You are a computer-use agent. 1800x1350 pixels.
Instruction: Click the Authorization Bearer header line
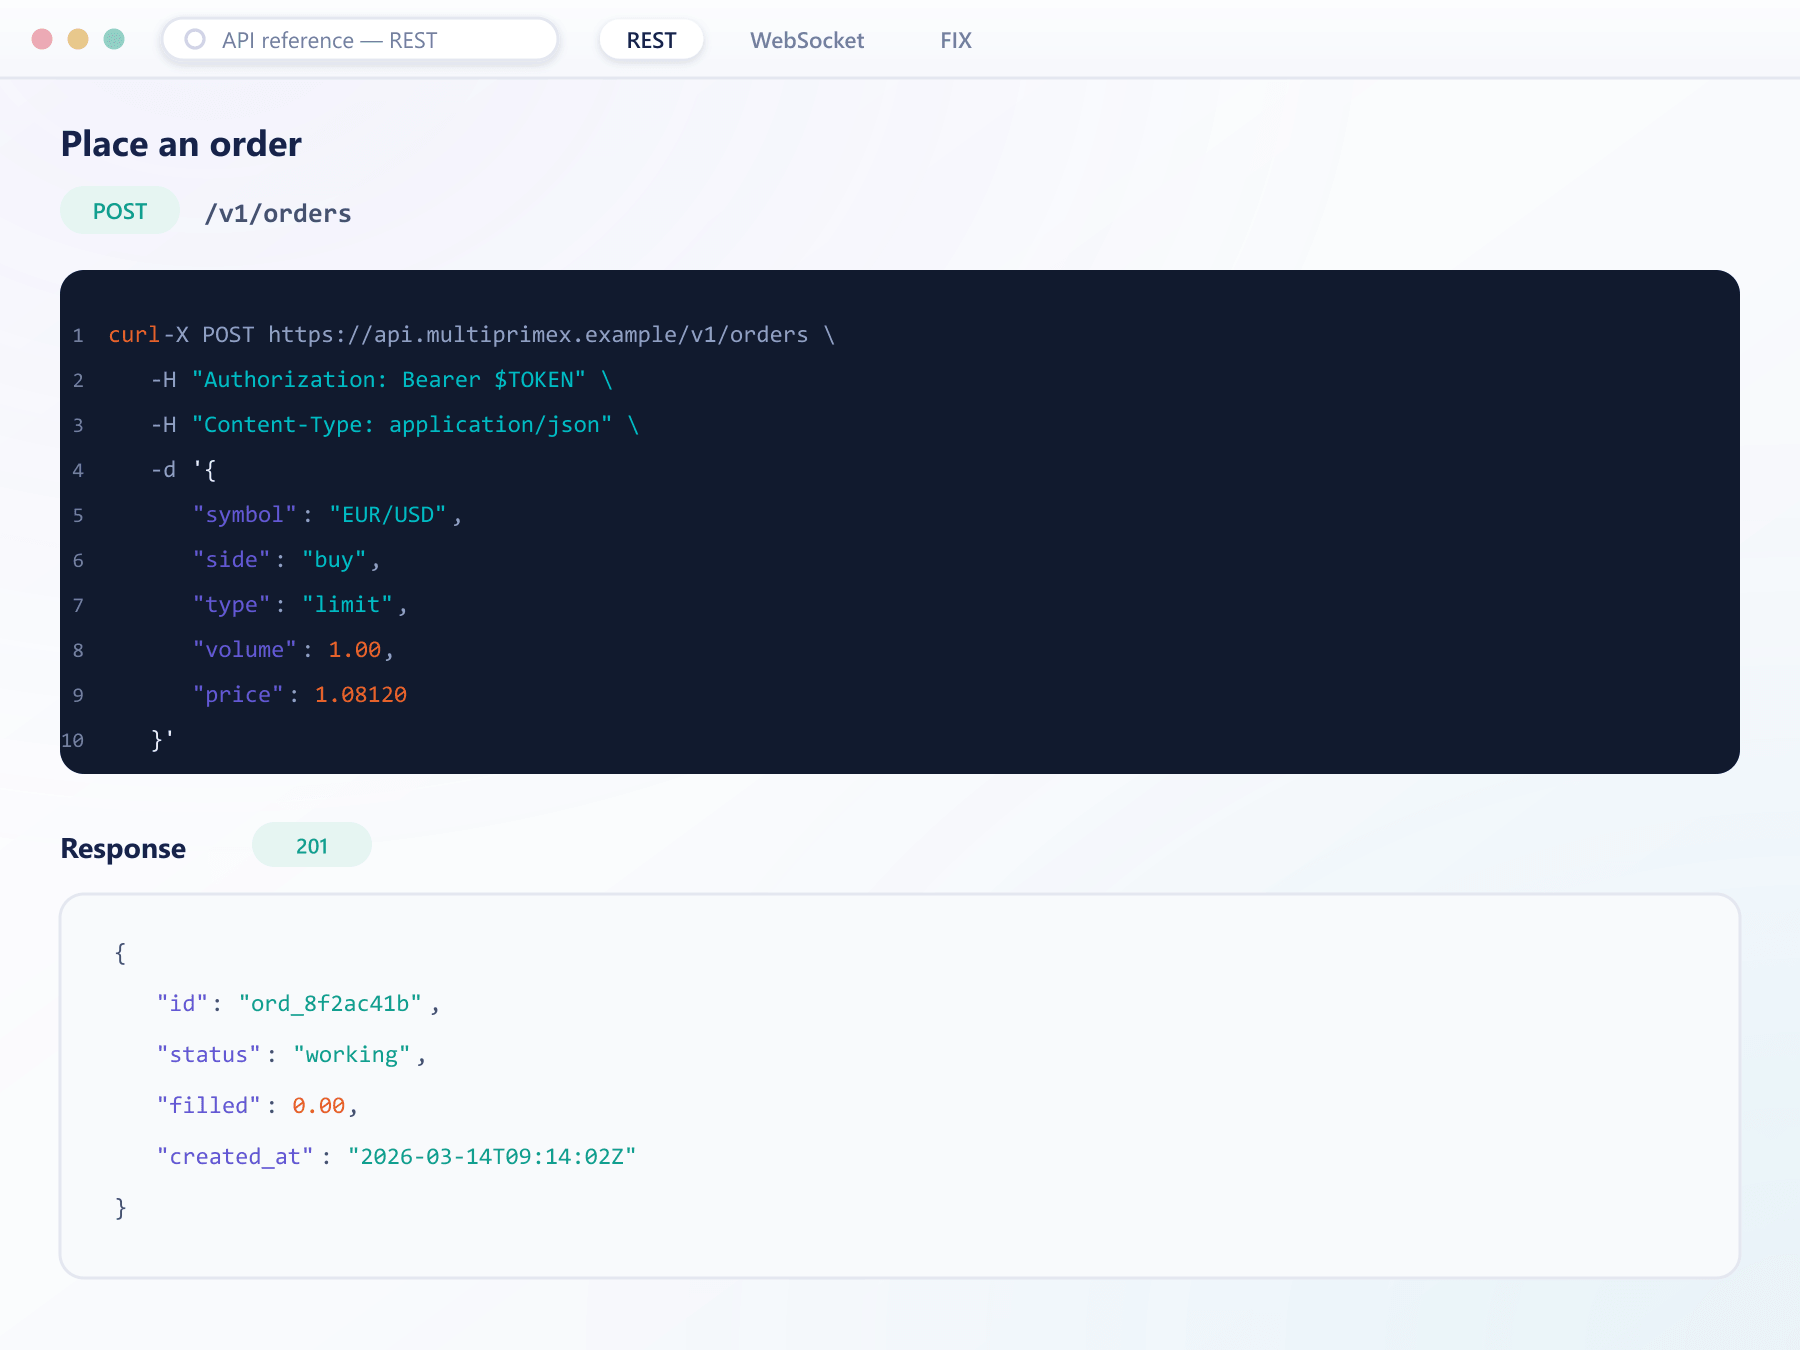pyautogui.click(x=382, y=380)
